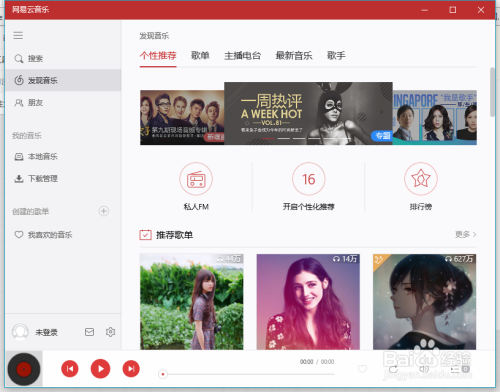Open 我喜欢的音乐 playlist
500x392 pixels.
[x=63, y=235]
